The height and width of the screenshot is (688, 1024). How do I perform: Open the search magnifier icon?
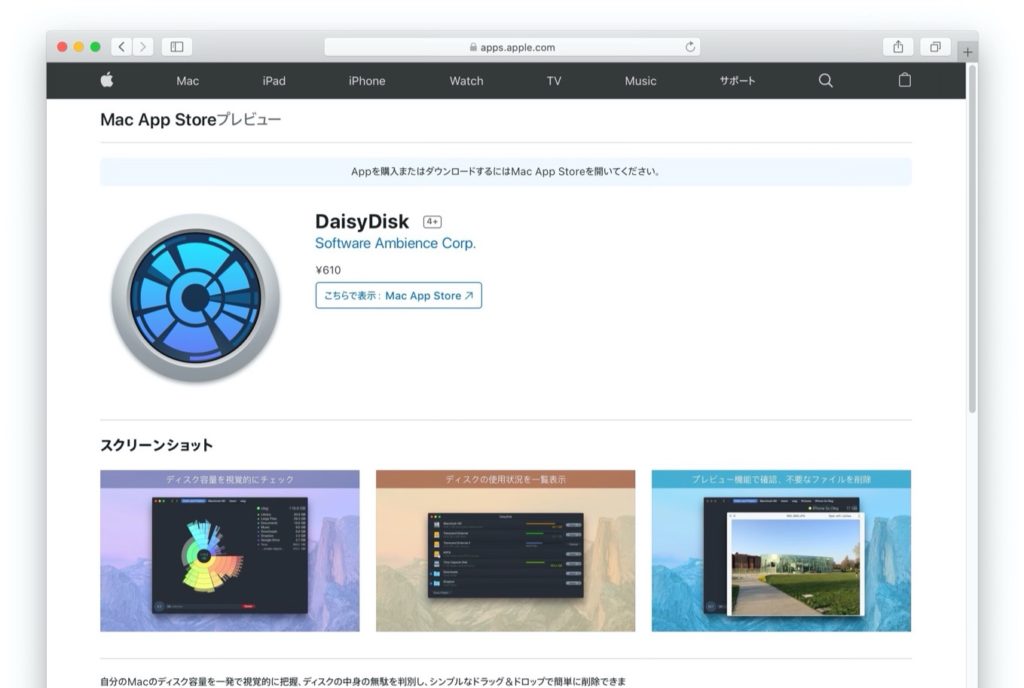[825, 81]
